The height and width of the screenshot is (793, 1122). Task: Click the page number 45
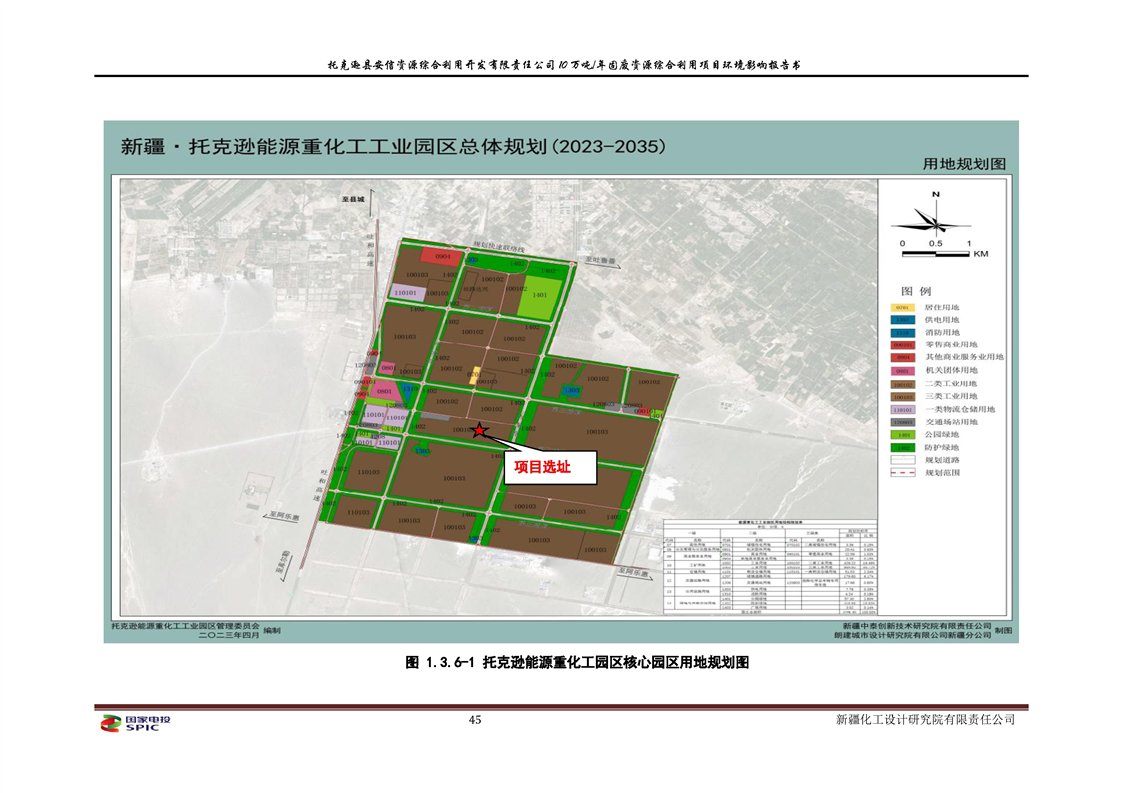[475, 721]
